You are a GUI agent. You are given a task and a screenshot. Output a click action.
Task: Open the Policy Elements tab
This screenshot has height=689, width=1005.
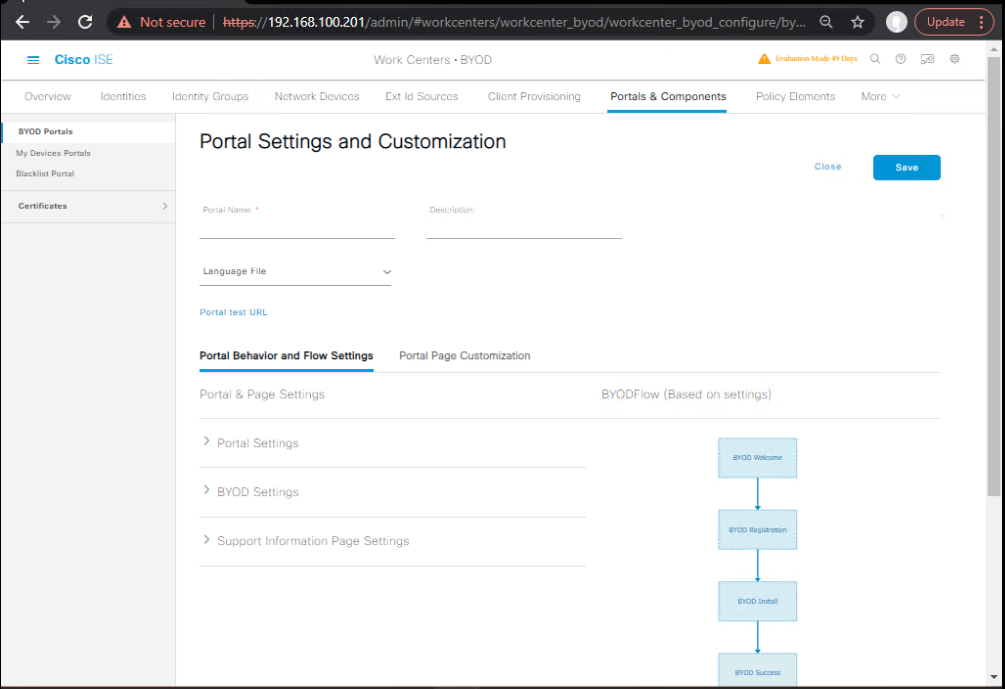(x=795, y=96)
